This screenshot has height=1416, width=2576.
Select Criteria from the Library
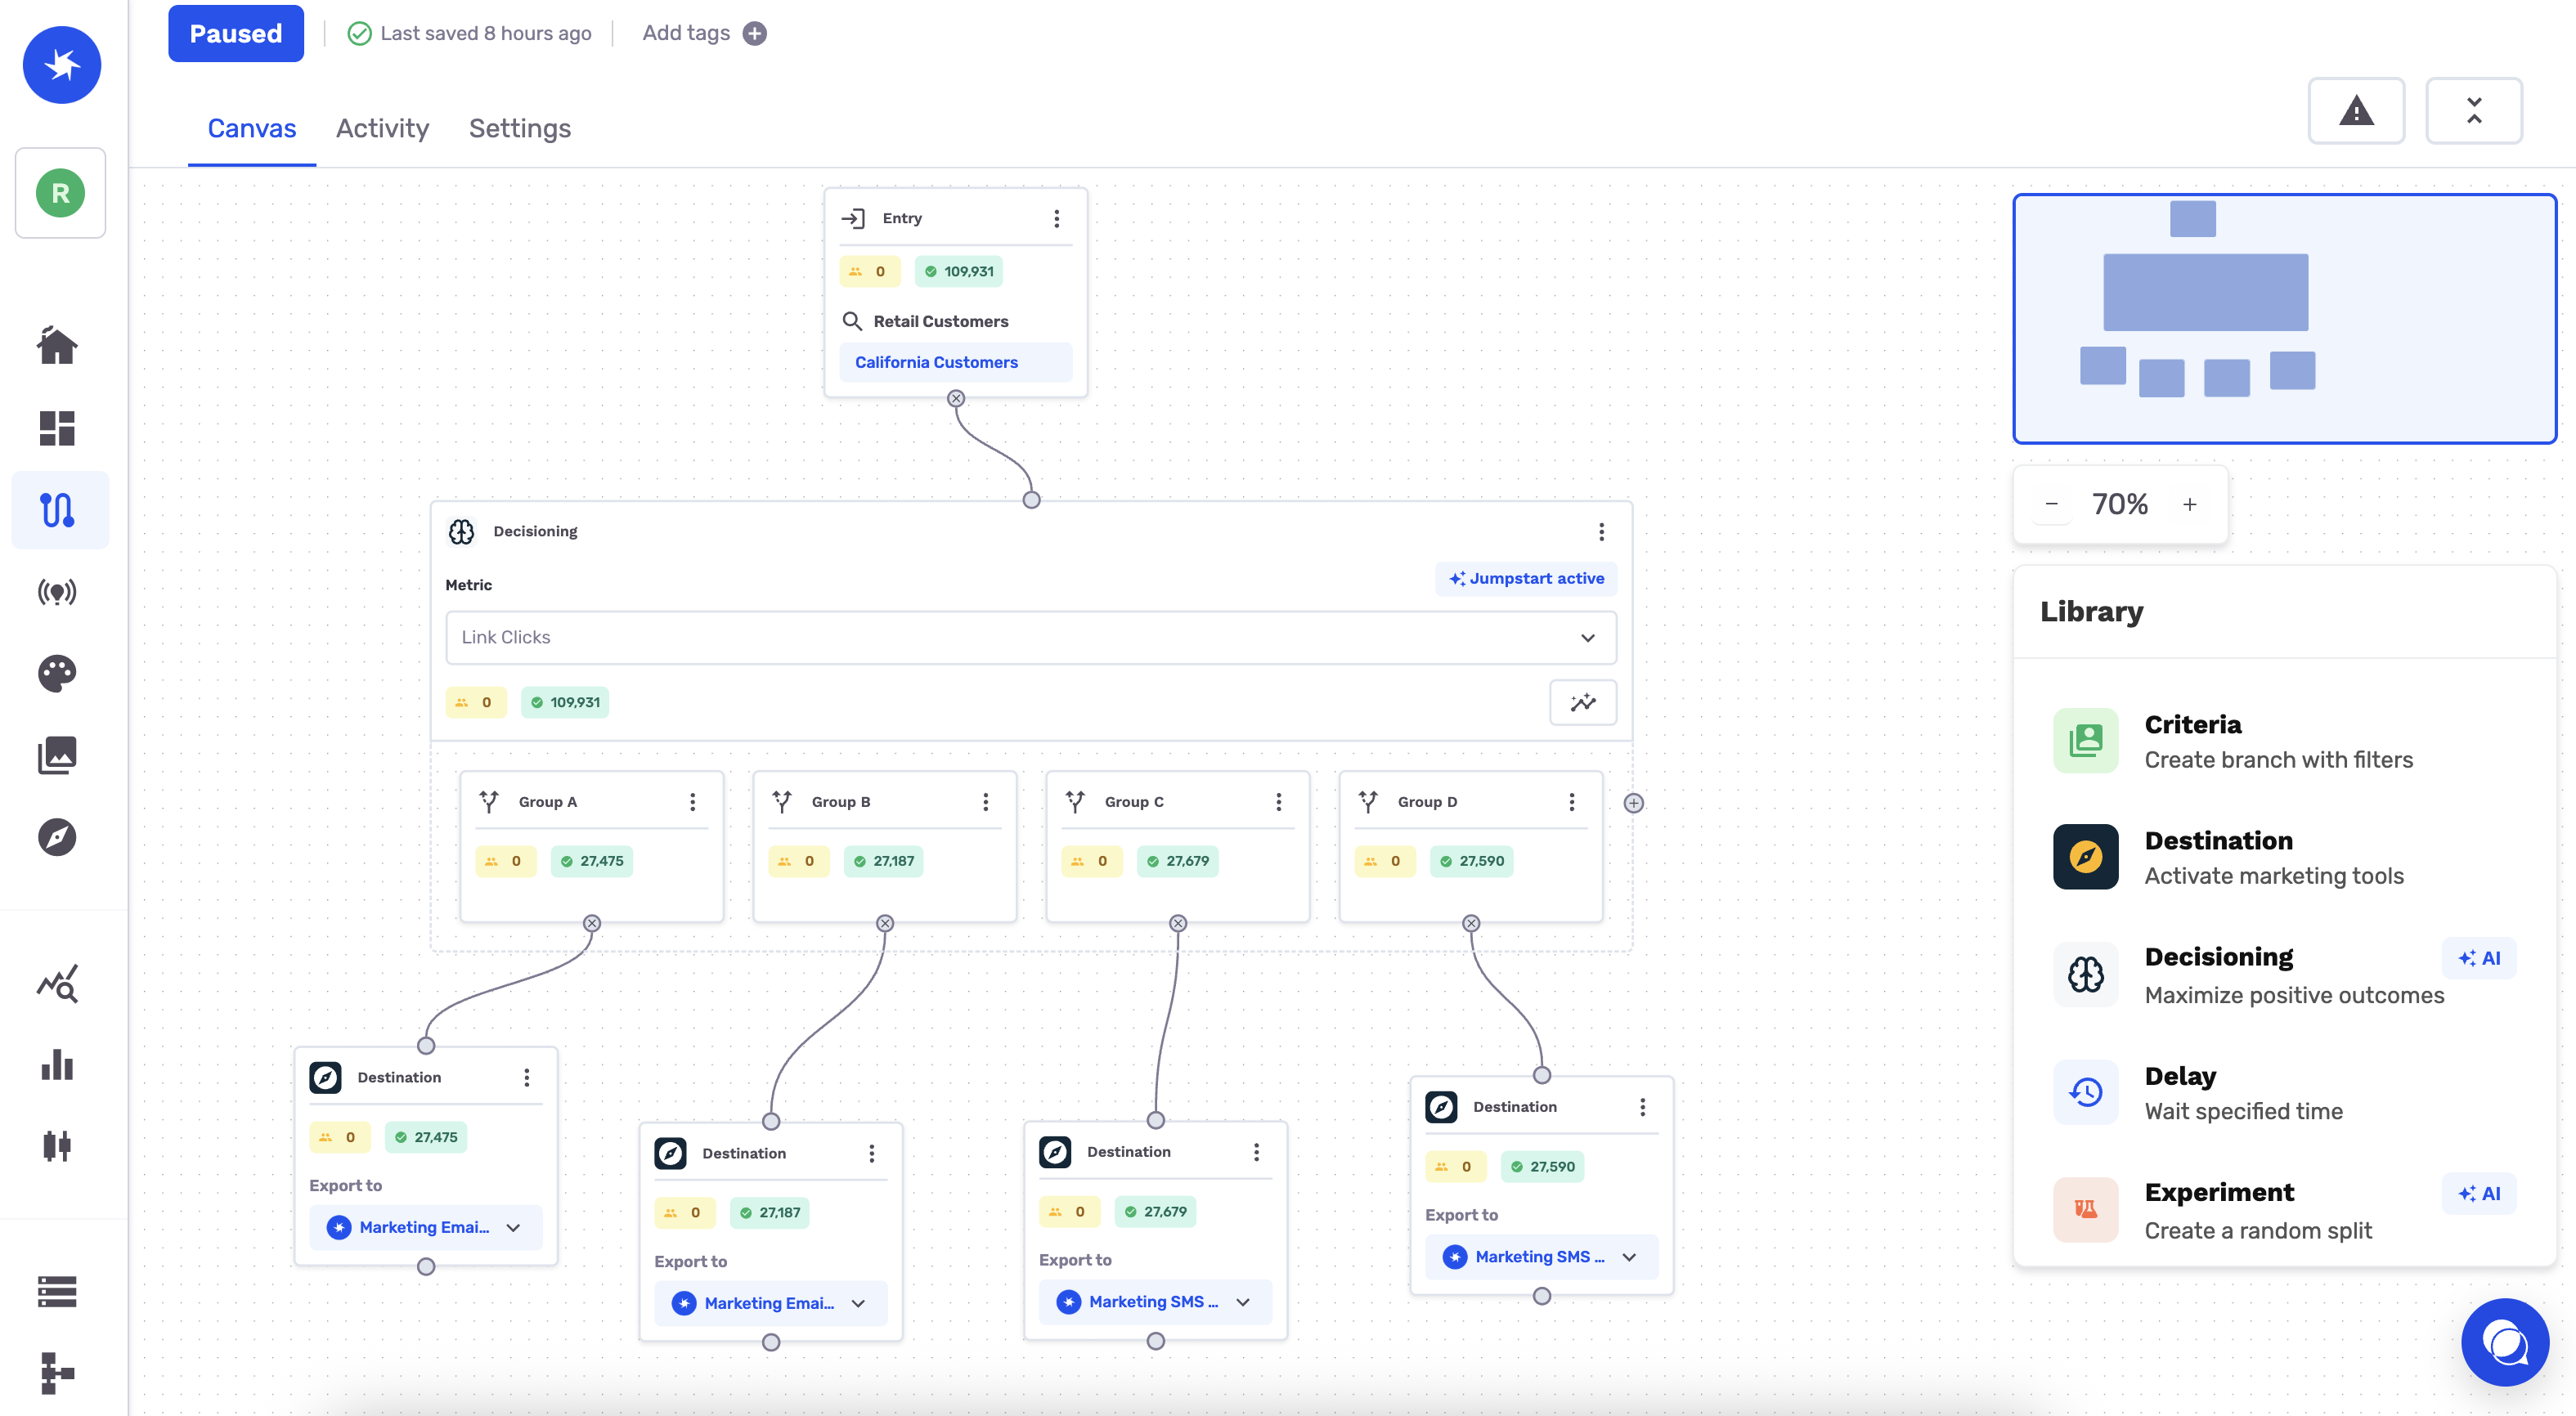(x=2285, y=741)
